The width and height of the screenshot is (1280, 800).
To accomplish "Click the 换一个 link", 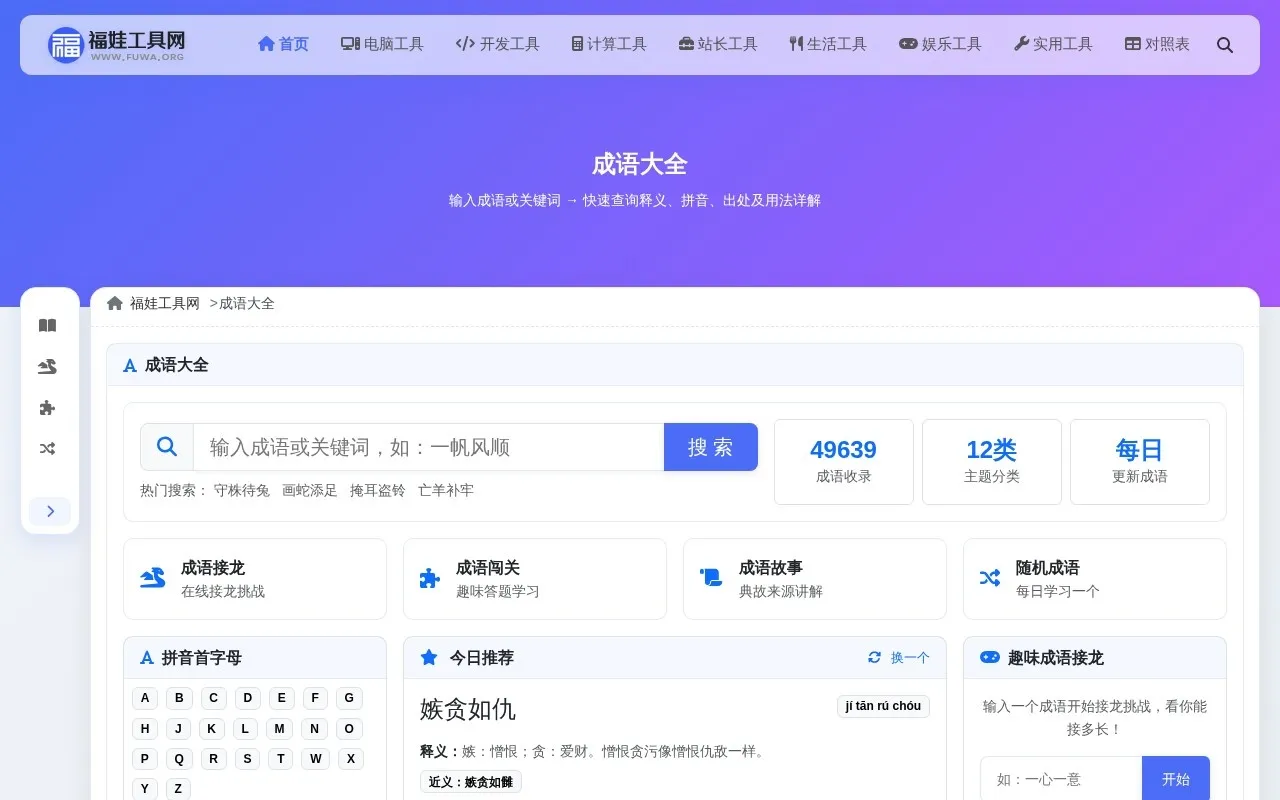I will [x=910, y=657].
